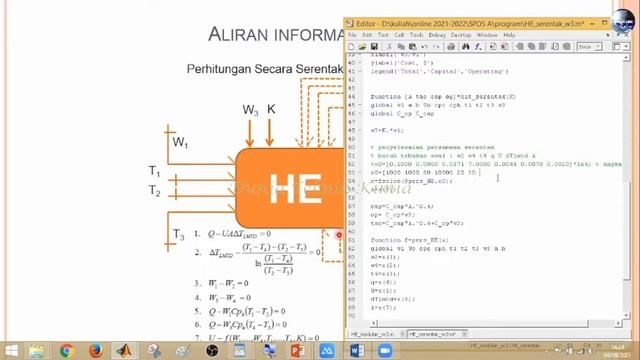
Task: Open Find with the binoculars icon
Action: point(466,47)
